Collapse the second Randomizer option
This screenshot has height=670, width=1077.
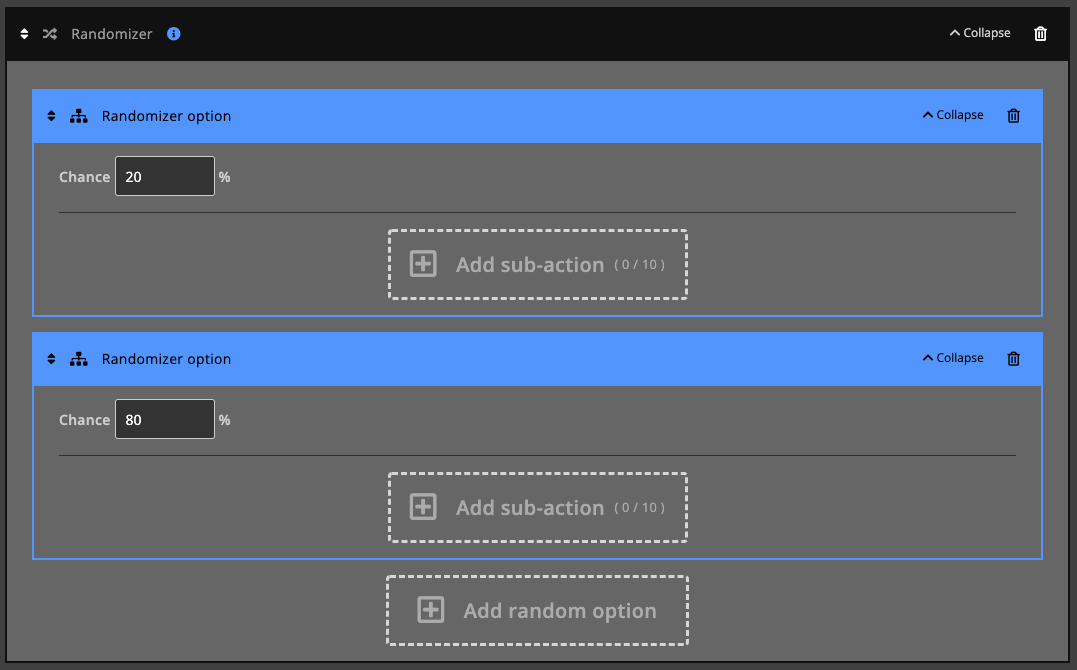(952, 357)
